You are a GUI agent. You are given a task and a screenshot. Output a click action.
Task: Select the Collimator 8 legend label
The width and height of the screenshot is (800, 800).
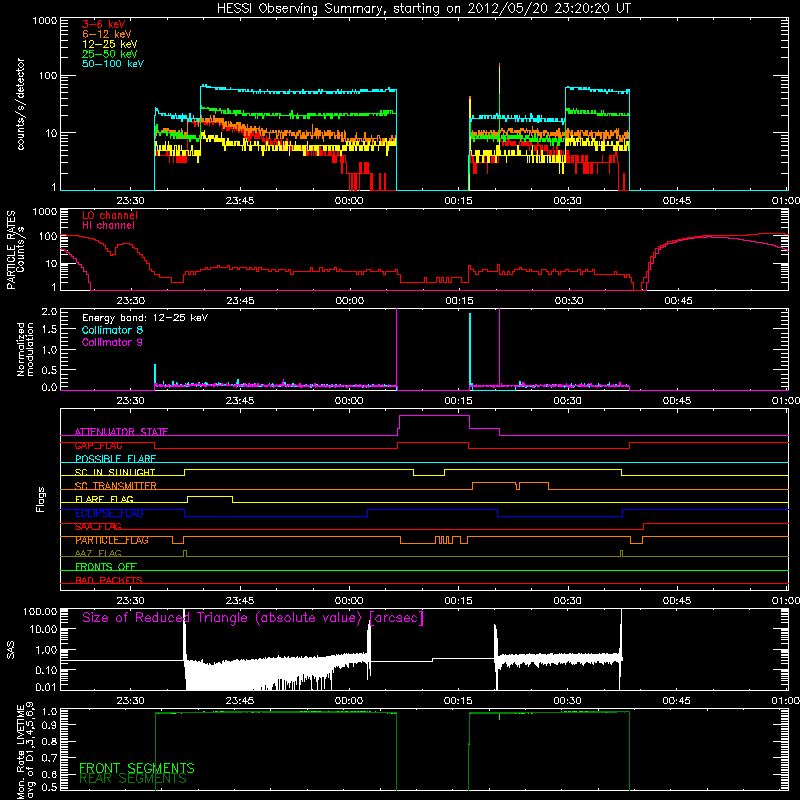tap(112, 330)
